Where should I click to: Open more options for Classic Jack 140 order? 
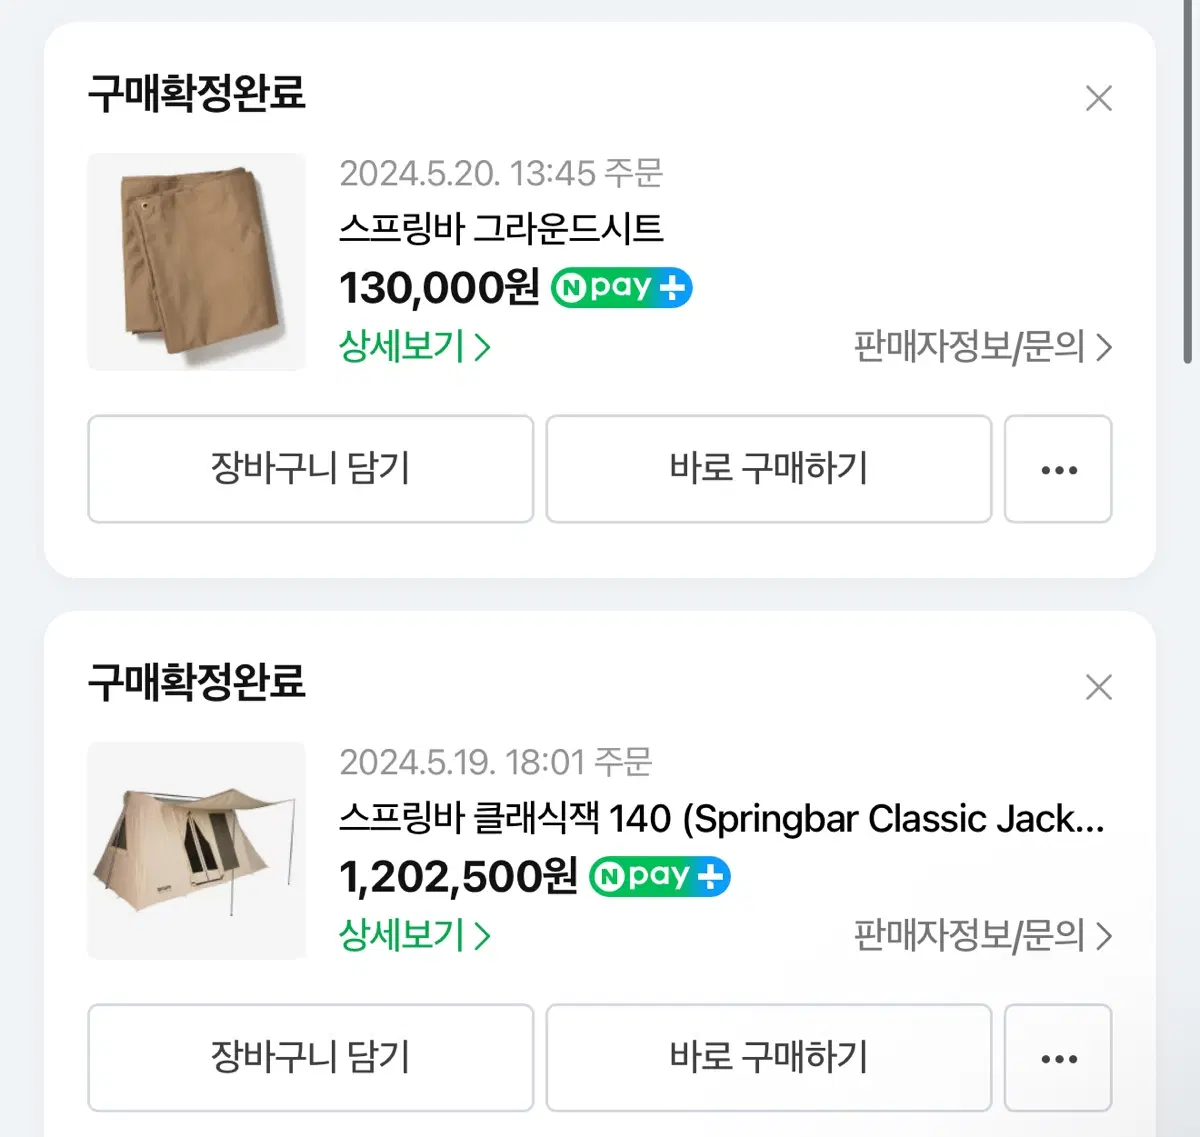[x=1058, y=1058]
